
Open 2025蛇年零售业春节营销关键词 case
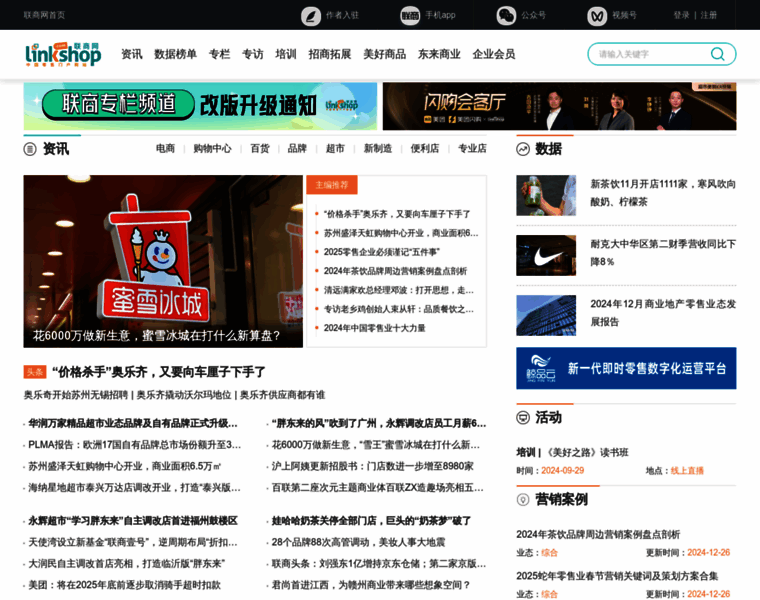click(617, 576)
